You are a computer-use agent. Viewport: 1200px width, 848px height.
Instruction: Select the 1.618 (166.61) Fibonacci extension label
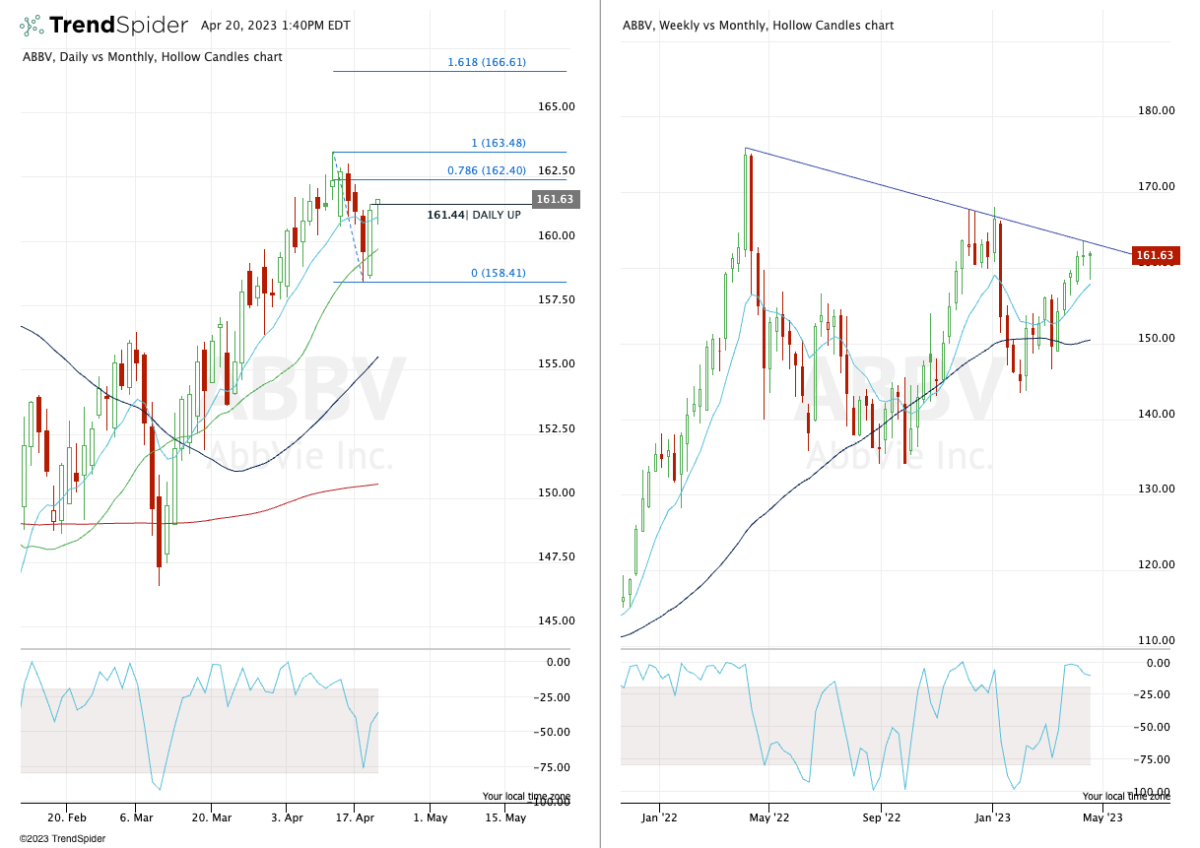487,62
